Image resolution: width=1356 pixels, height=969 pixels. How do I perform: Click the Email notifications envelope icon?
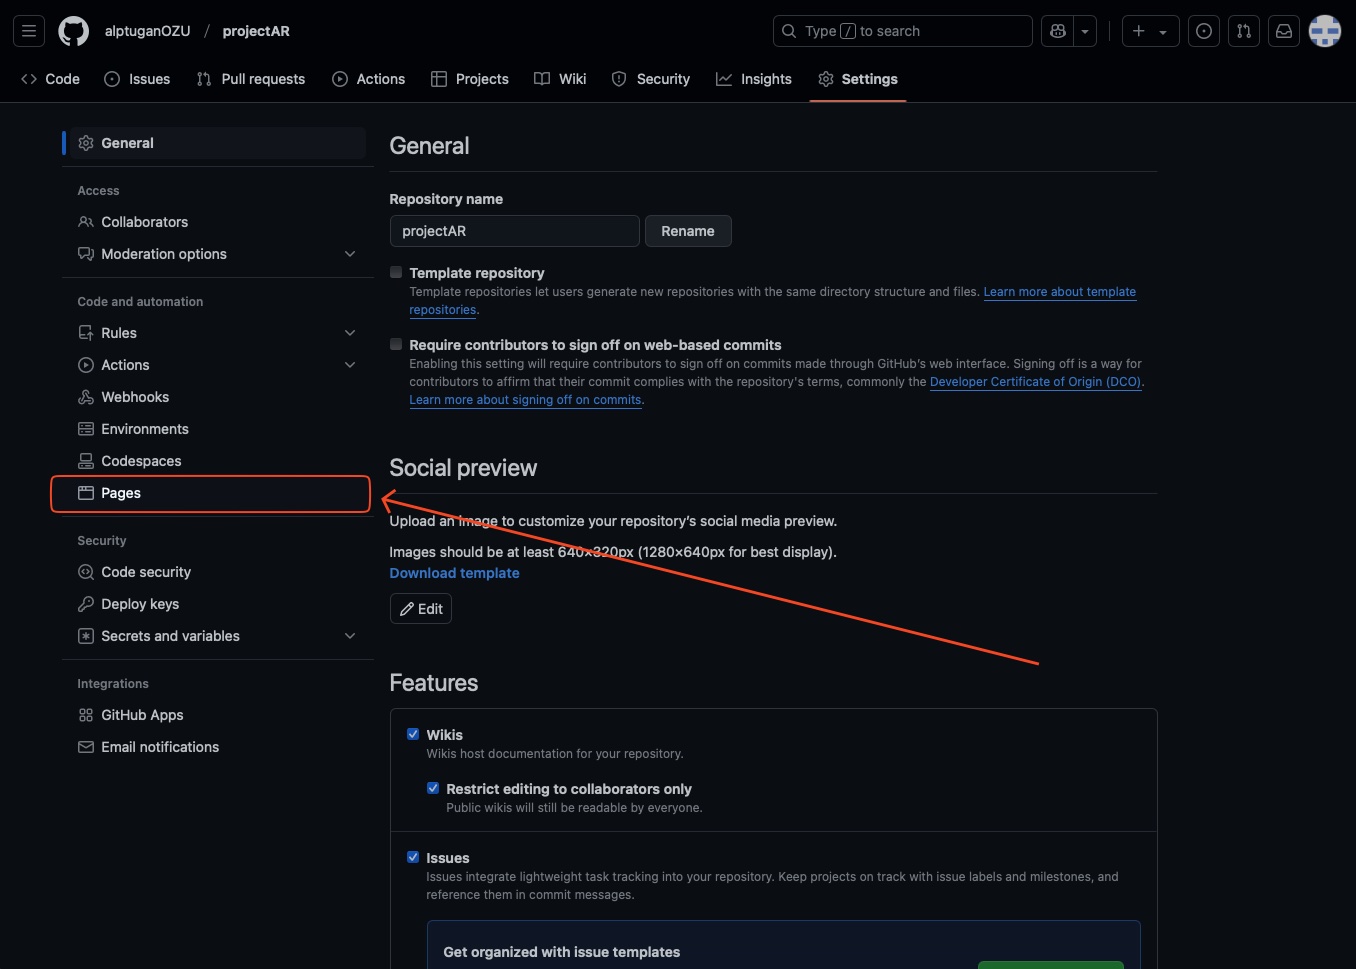tap(86, 747)
